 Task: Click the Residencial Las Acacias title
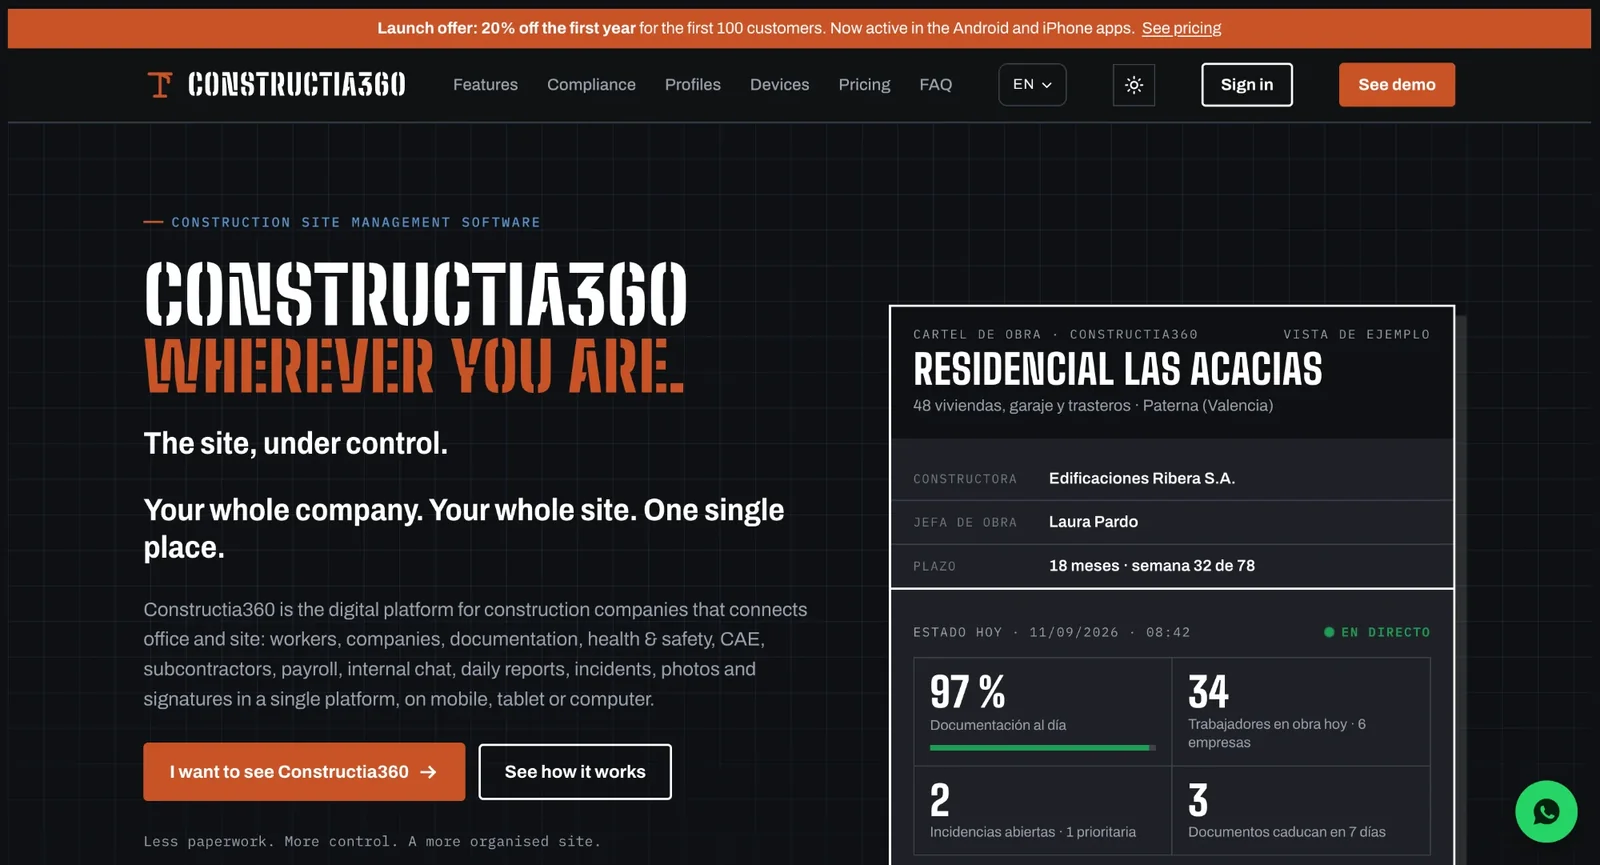click(x=1118, y=369)
